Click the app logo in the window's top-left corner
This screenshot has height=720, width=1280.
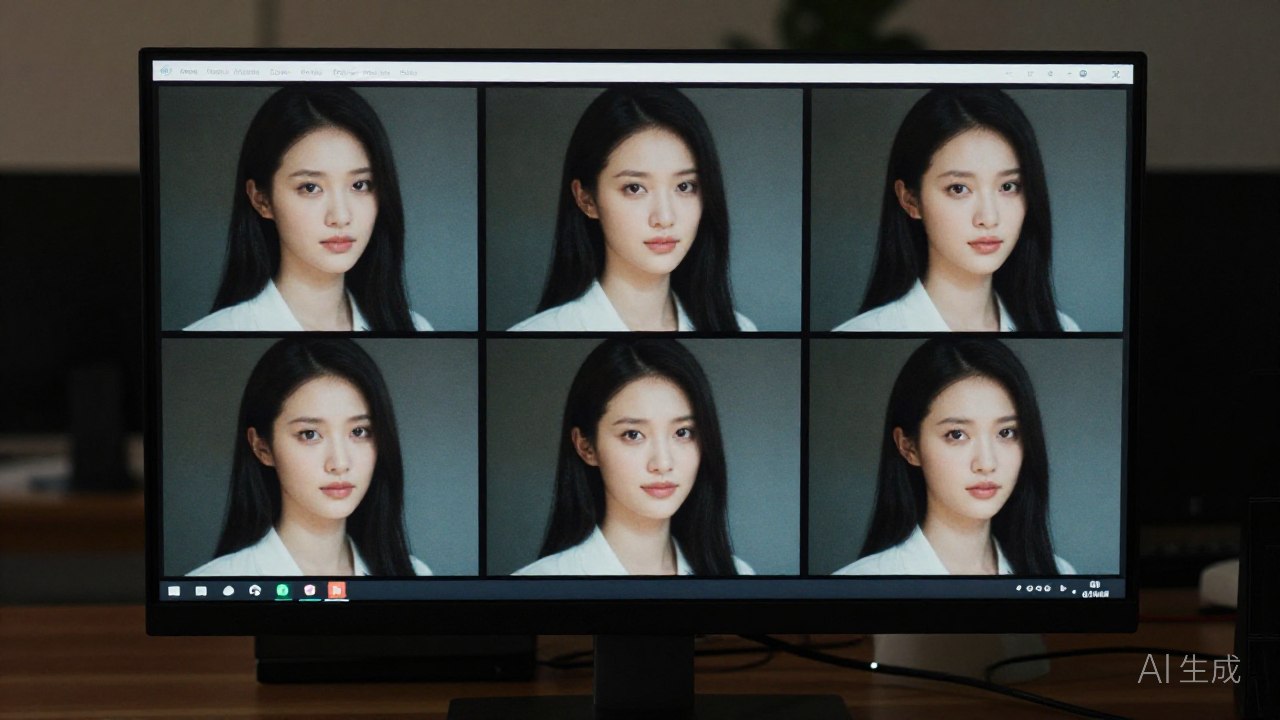click(166, 72)
